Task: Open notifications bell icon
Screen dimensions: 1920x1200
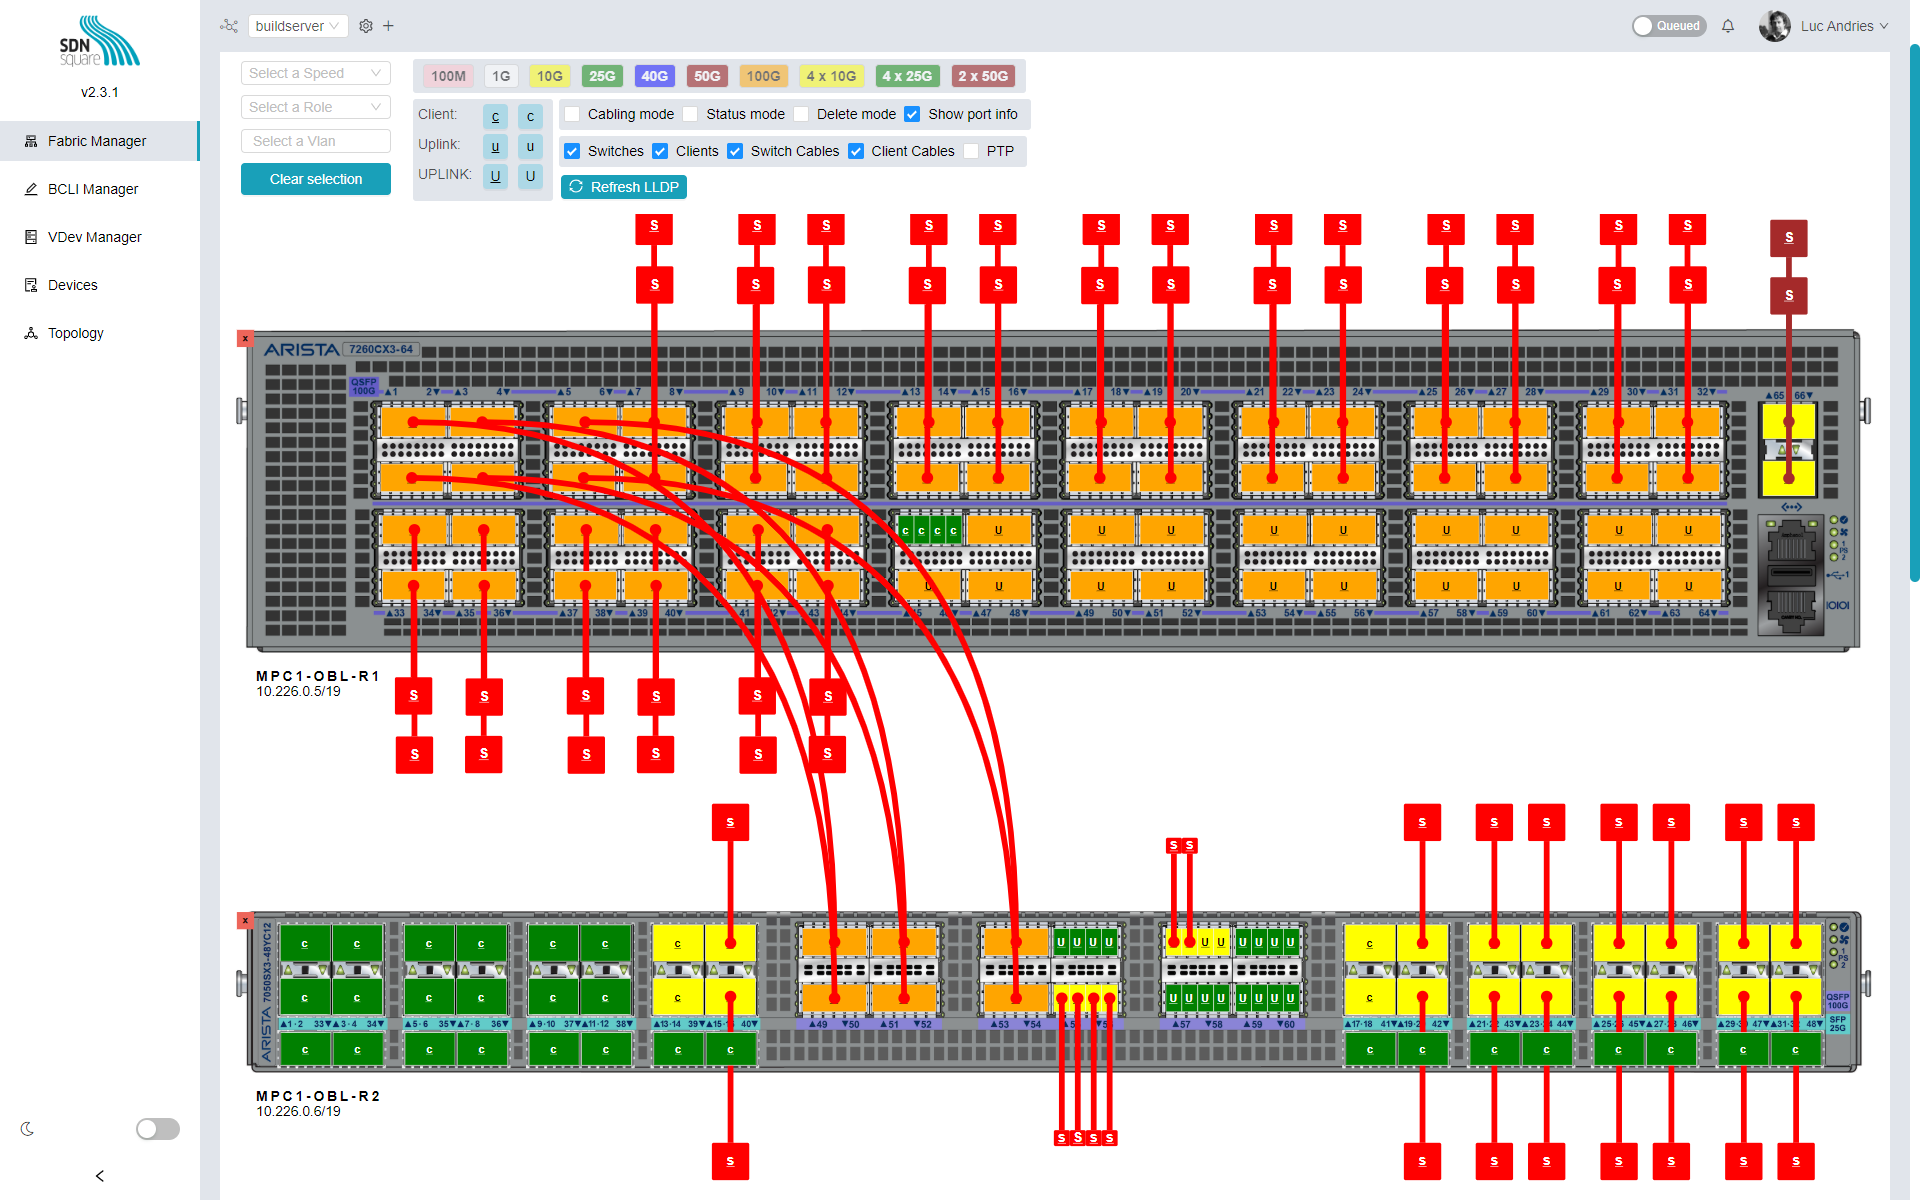Action: point(1728,26)
